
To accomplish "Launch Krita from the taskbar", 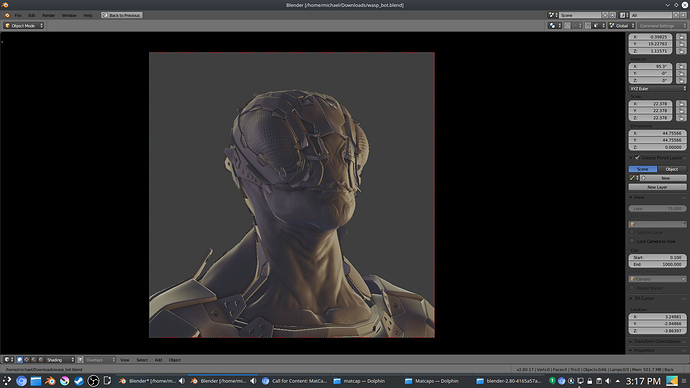I will click(x=65, y=381).
